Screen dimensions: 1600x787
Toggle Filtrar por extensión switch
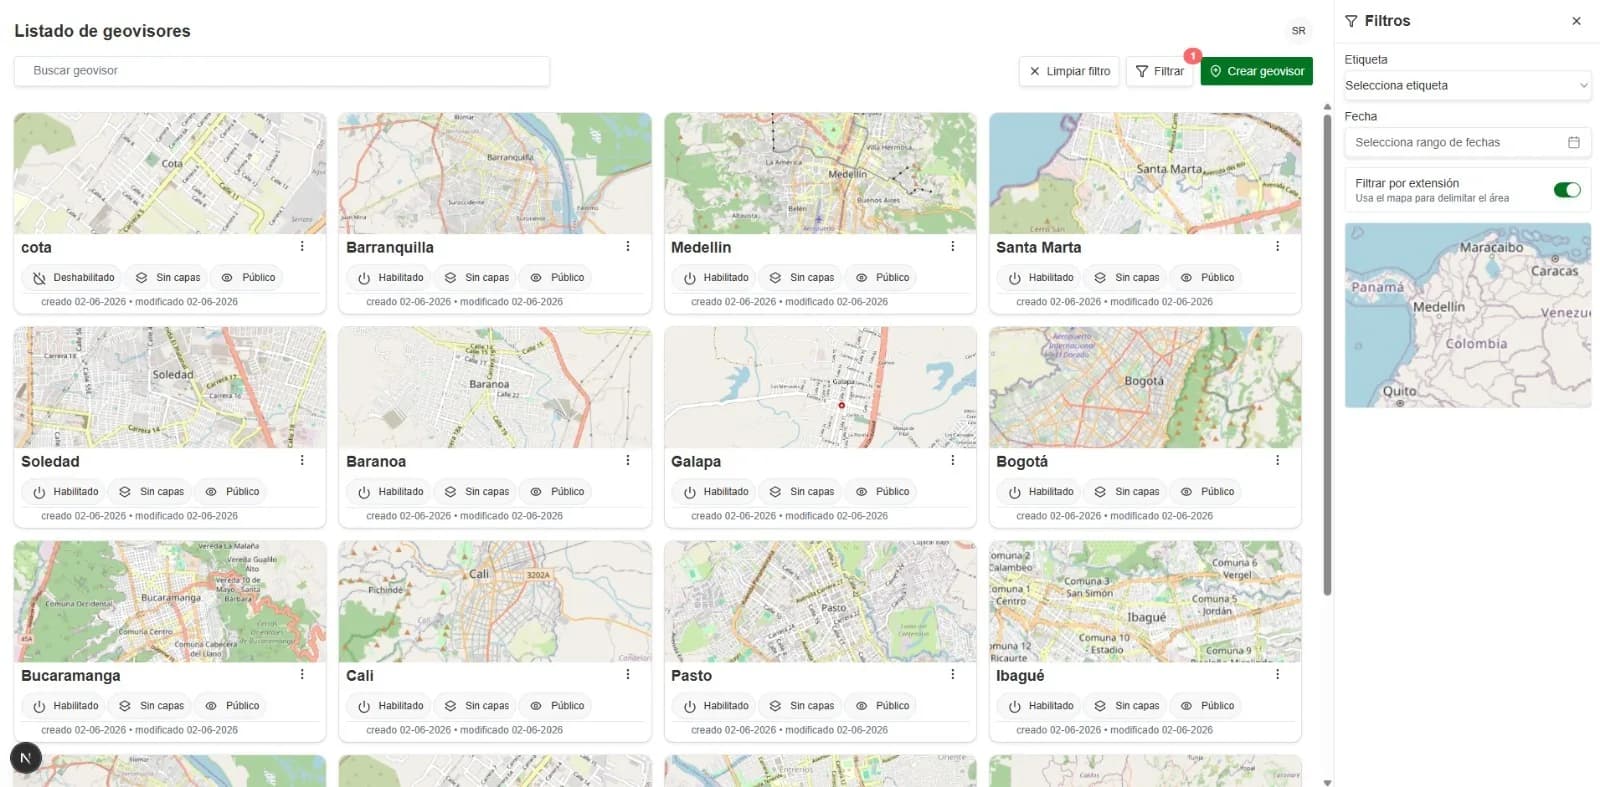[1567, 190]
